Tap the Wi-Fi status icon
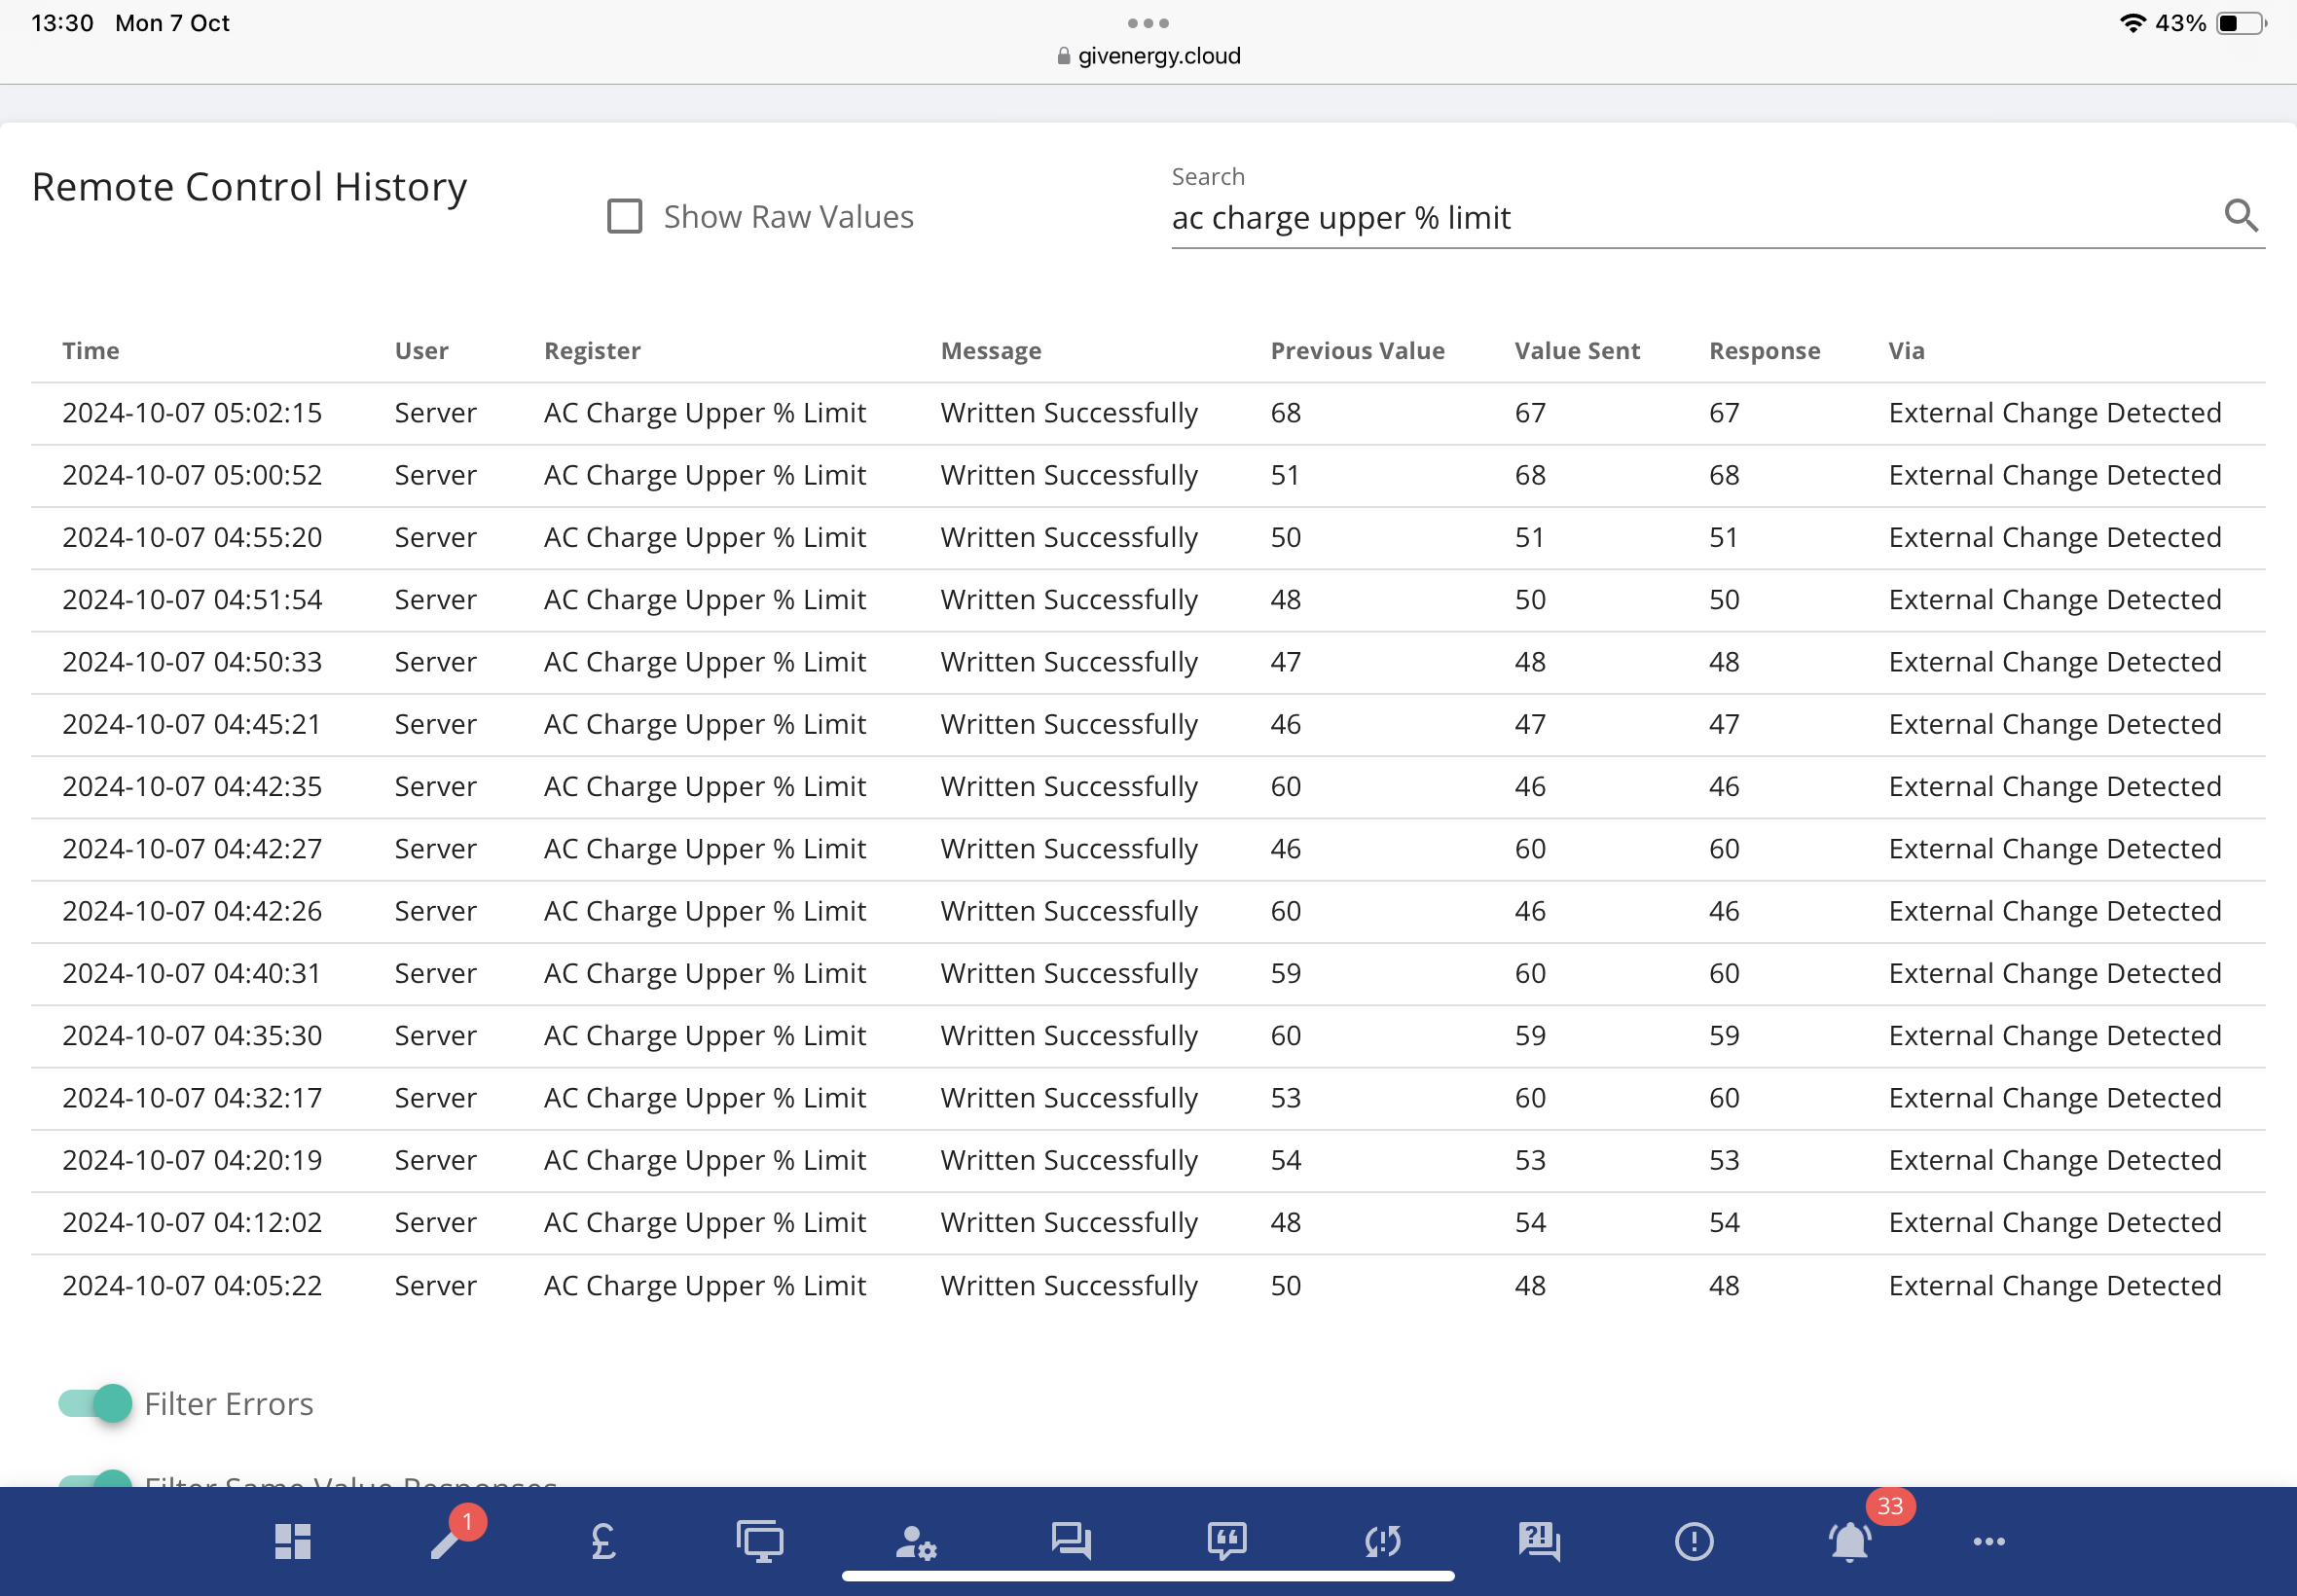The width and height of the screenshot is (2297, 1596). point(2132,23)
